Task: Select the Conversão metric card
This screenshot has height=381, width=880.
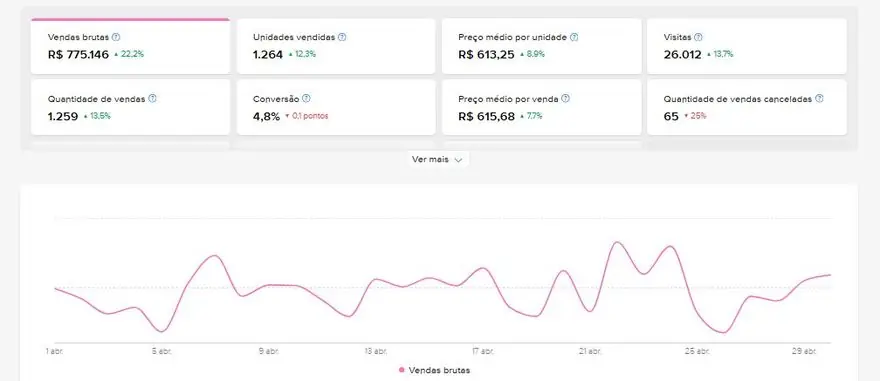Action: [x=336, y=107]
